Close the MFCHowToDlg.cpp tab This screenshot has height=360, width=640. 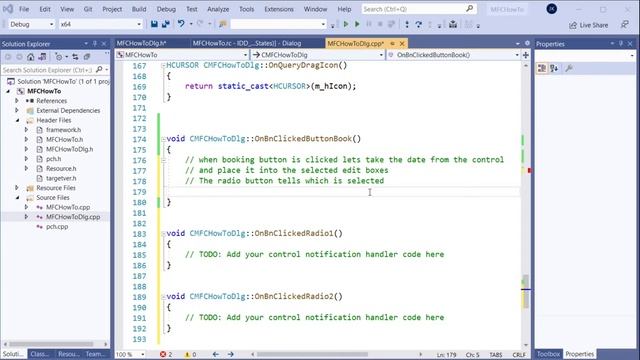pyautogui.click(x=402, y=43)
